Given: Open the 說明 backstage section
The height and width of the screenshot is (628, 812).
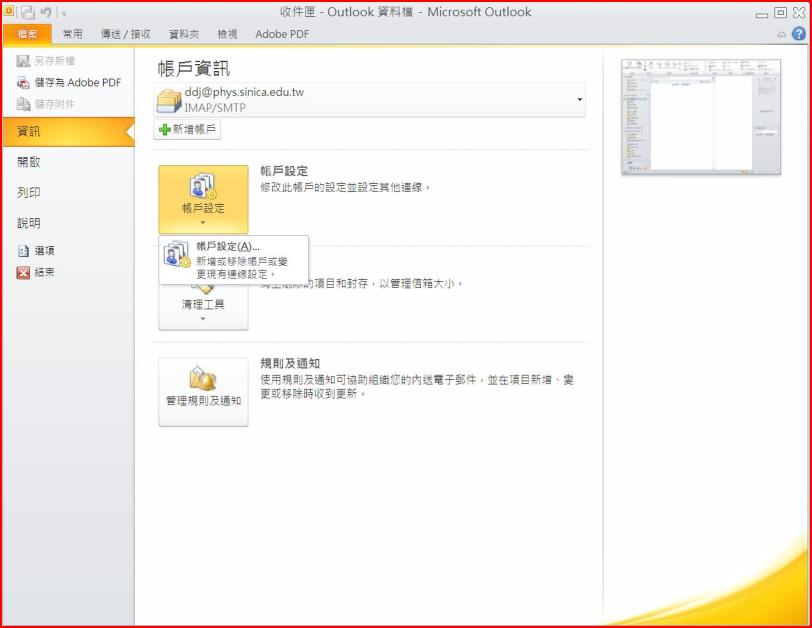Looking at the screenshot, I should click(28, 223).
